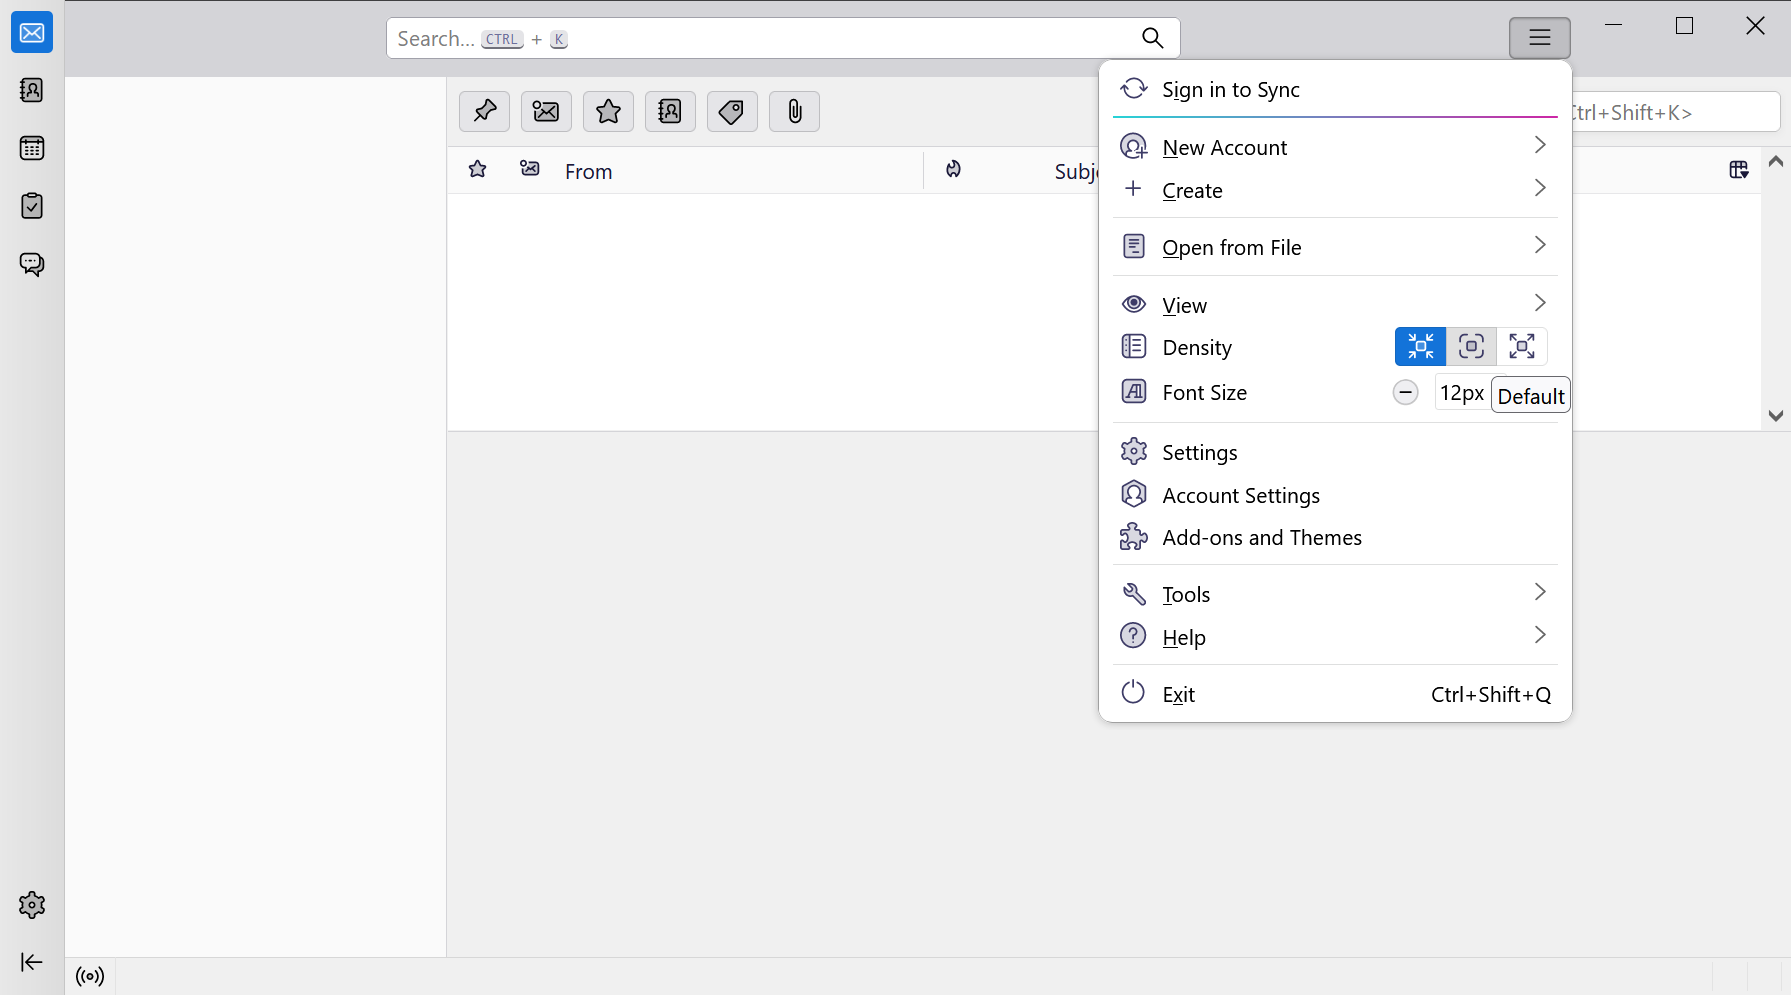Toggle the Starred quick filter
The width and height of the screenshot is (1791, 995).
click(608, 111)
